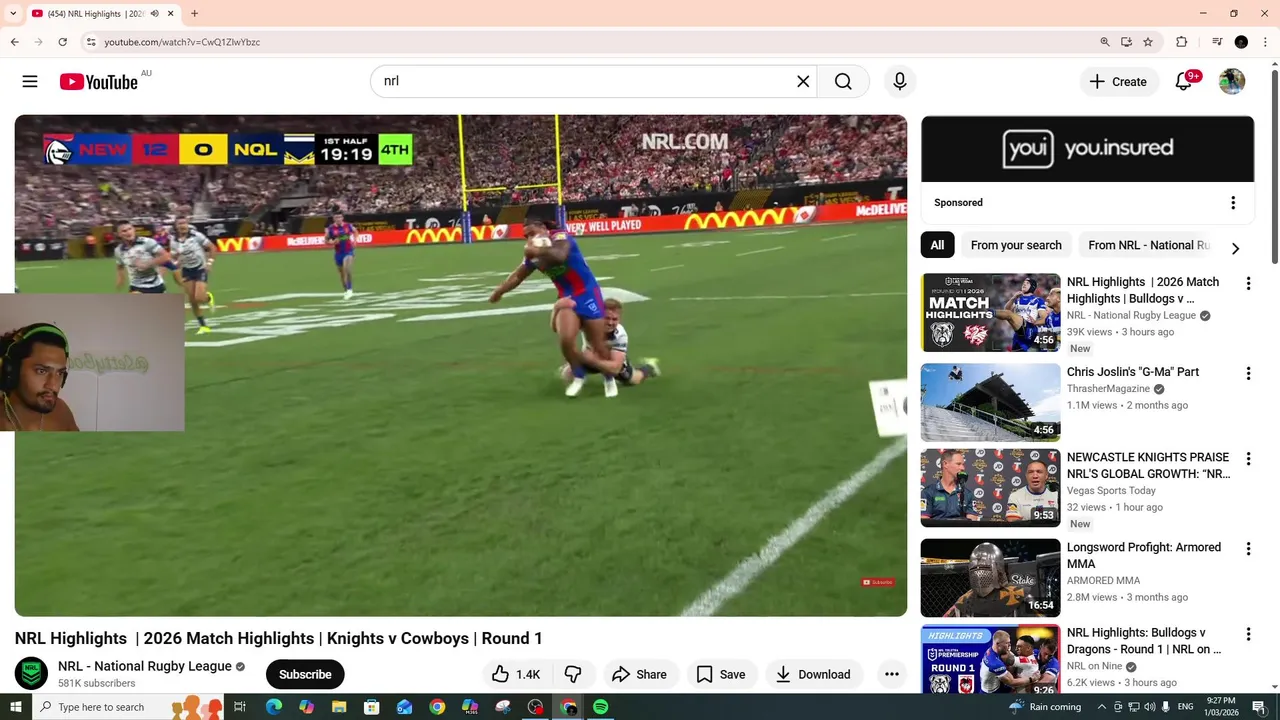This screenshot has width=1280, height=720.
Task: Subscribe to the NRL channel
Action: [x=305, y=674]
